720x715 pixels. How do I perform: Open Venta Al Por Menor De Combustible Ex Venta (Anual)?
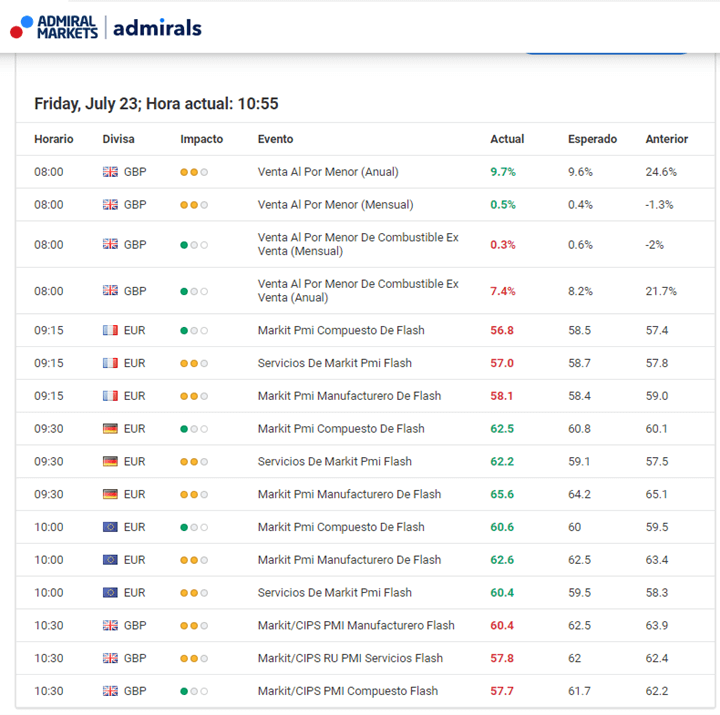coord(358,291)
